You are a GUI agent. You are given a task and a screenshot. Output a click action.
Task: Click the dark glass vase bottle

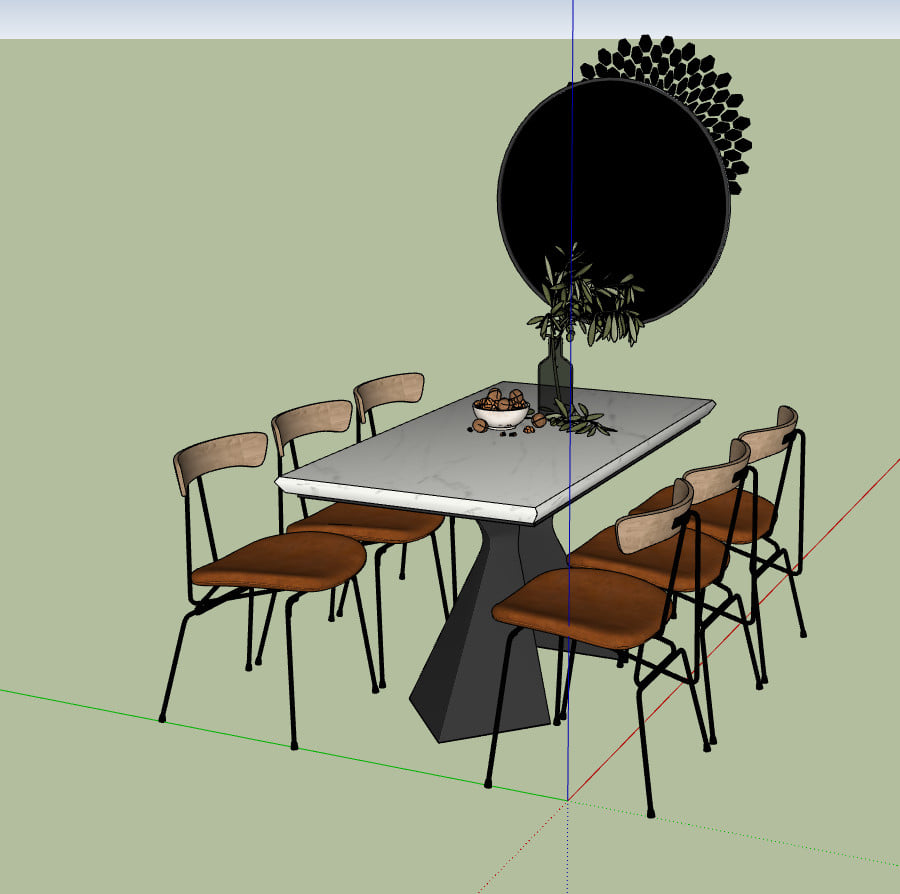point(554,374)
